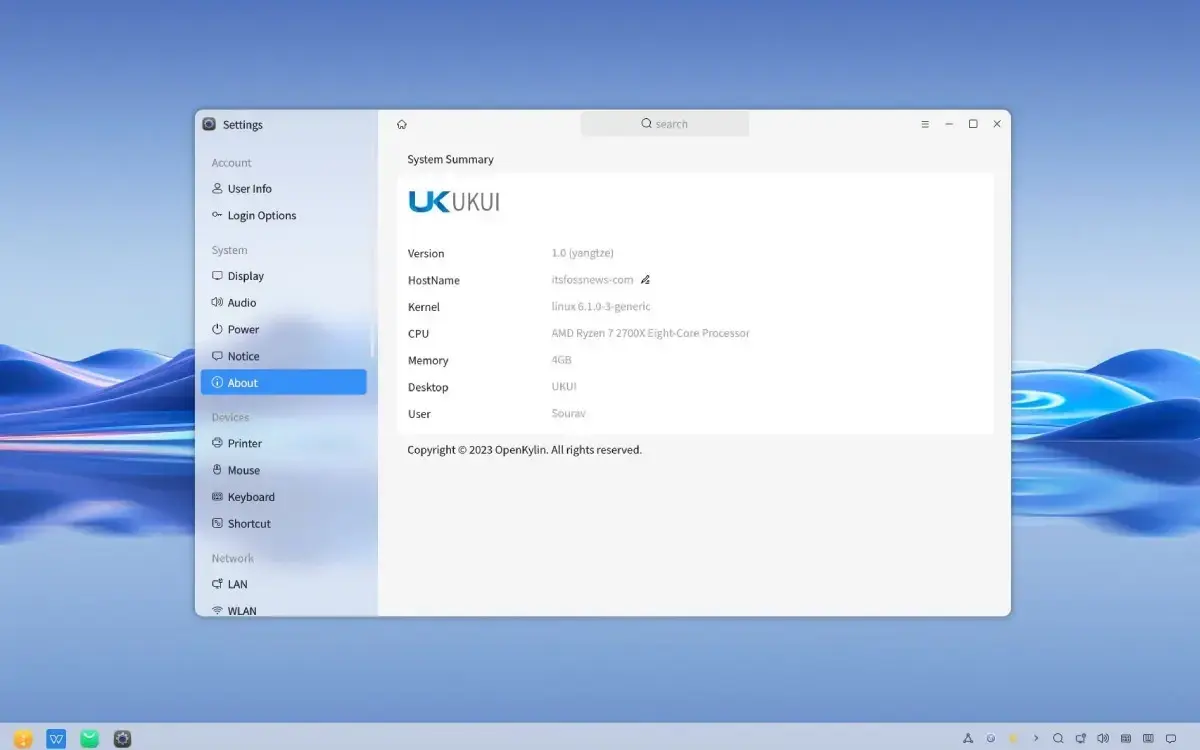
Task: Open WLAN network settings
Action: coord(283,609)
